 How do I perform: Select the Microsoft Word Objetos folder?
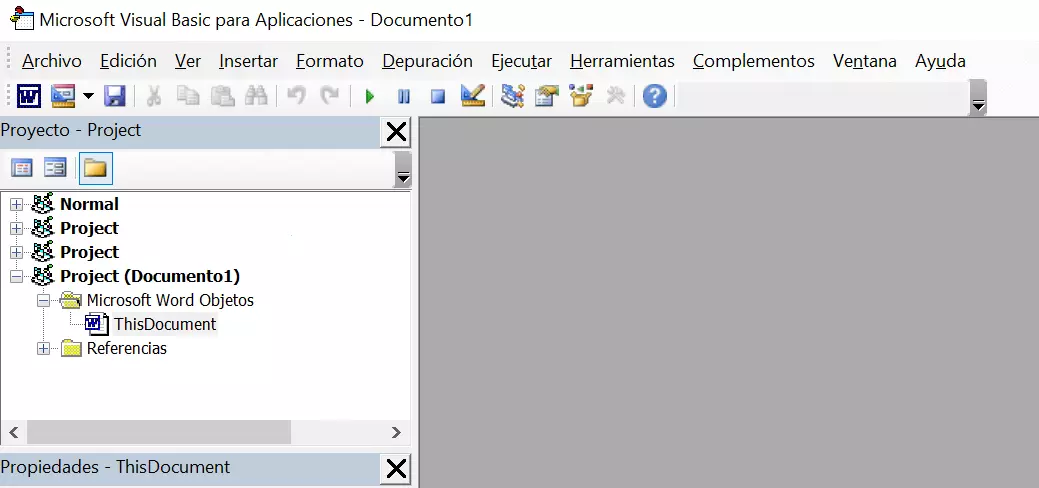(x=170, y=300)
